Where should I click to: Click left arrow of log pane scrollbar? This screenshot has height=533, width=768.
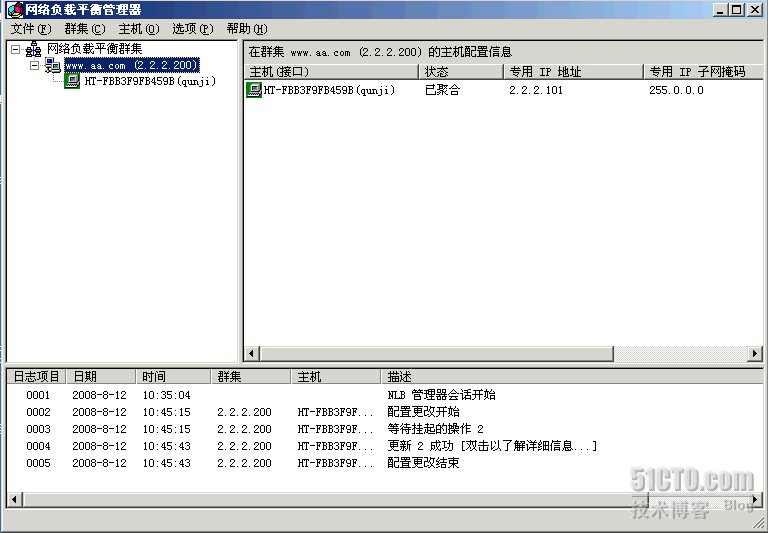[14, 500]
